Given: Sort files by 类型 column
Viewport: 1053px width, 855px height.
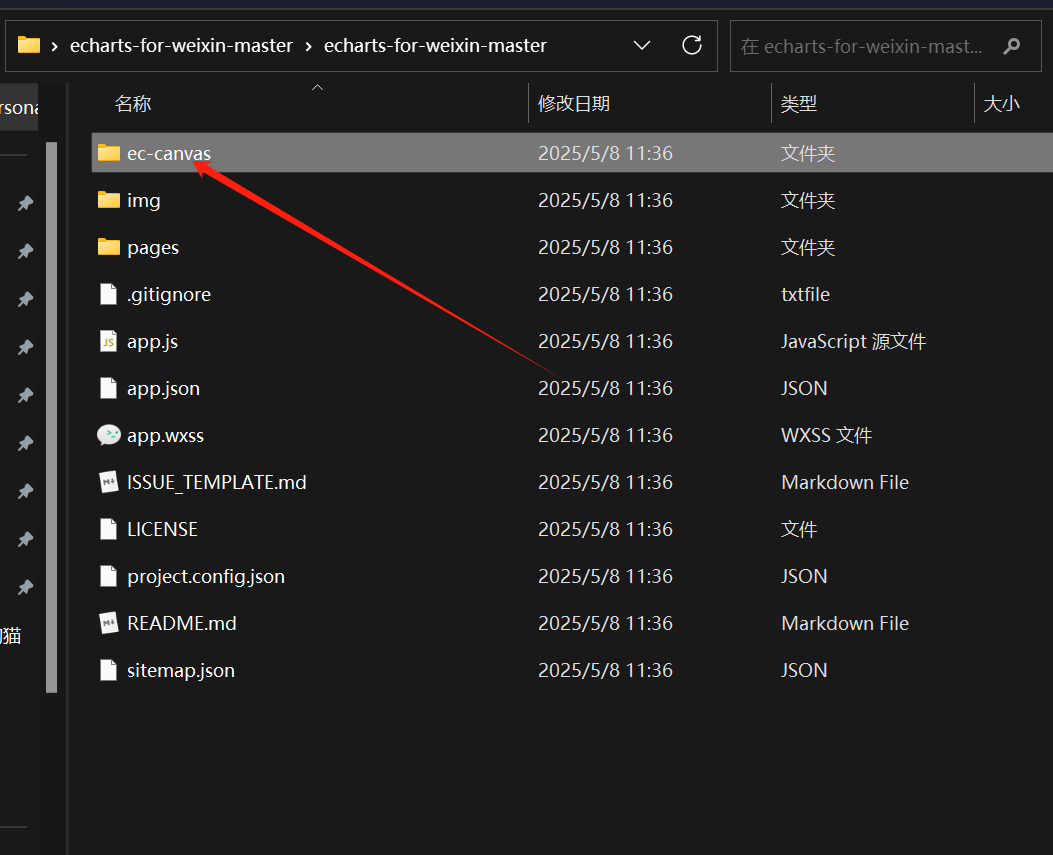Looking at the screenshot, I should click(799, 103).
